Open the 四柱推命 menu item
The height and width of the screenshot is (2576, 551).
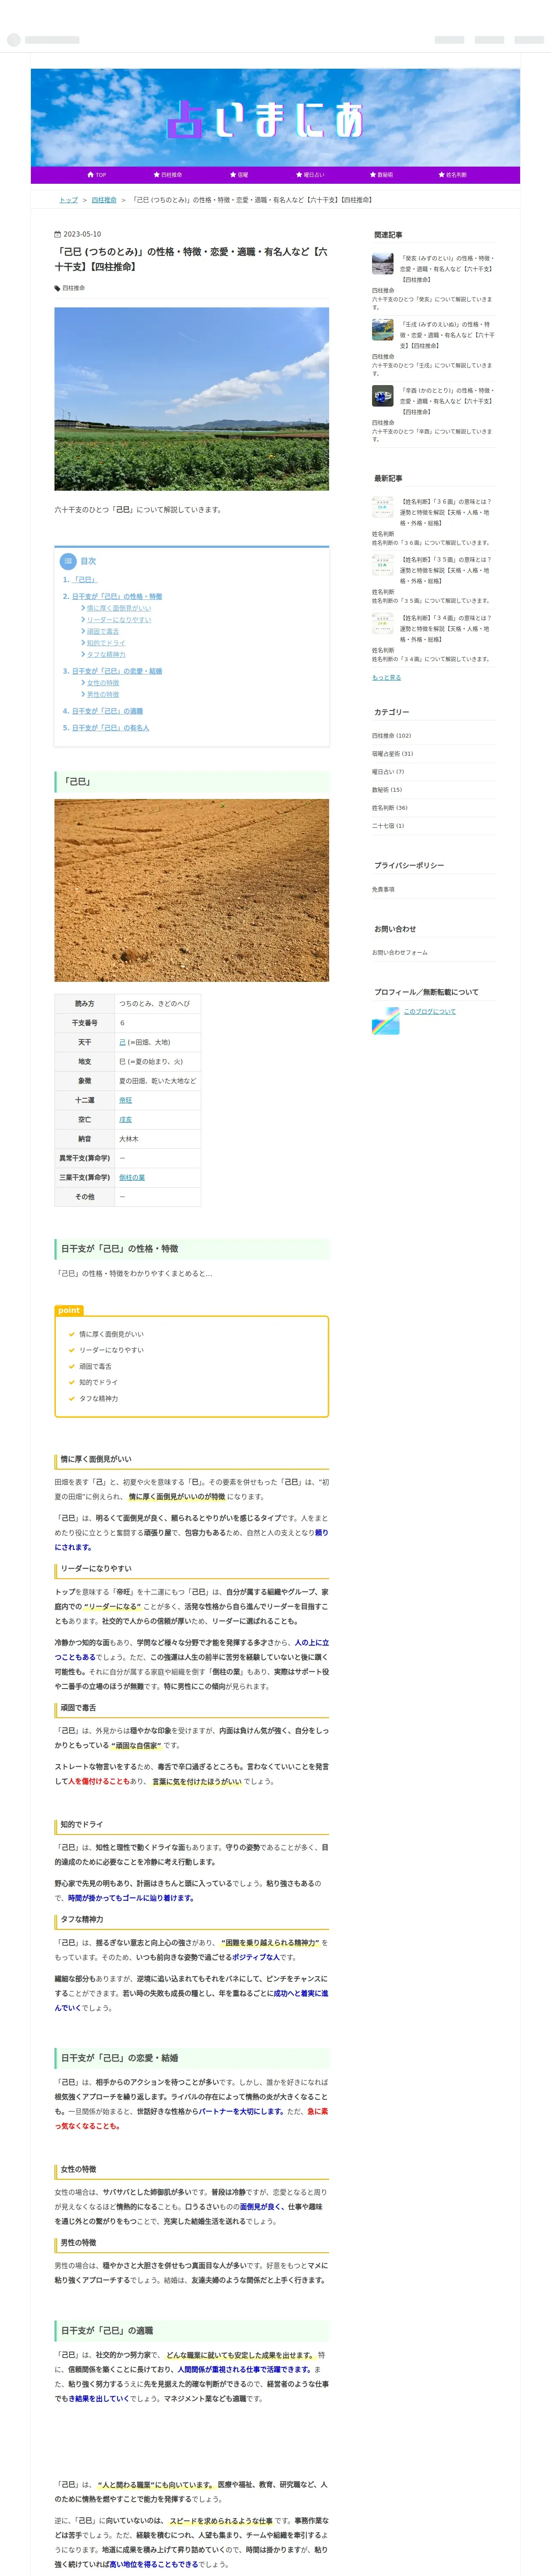[x=168, y=175]
